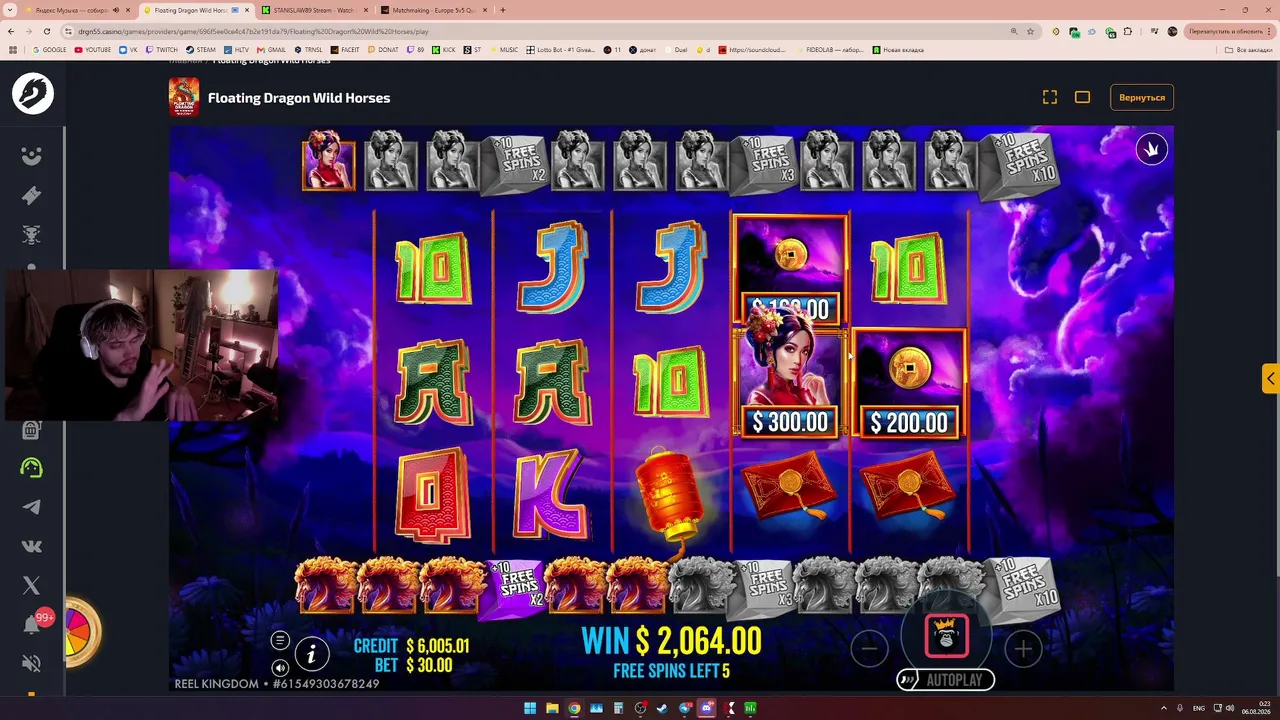Screen dimensions: 1280x720
Task: Decrease the bet with minus button
Action: point(869,649)
